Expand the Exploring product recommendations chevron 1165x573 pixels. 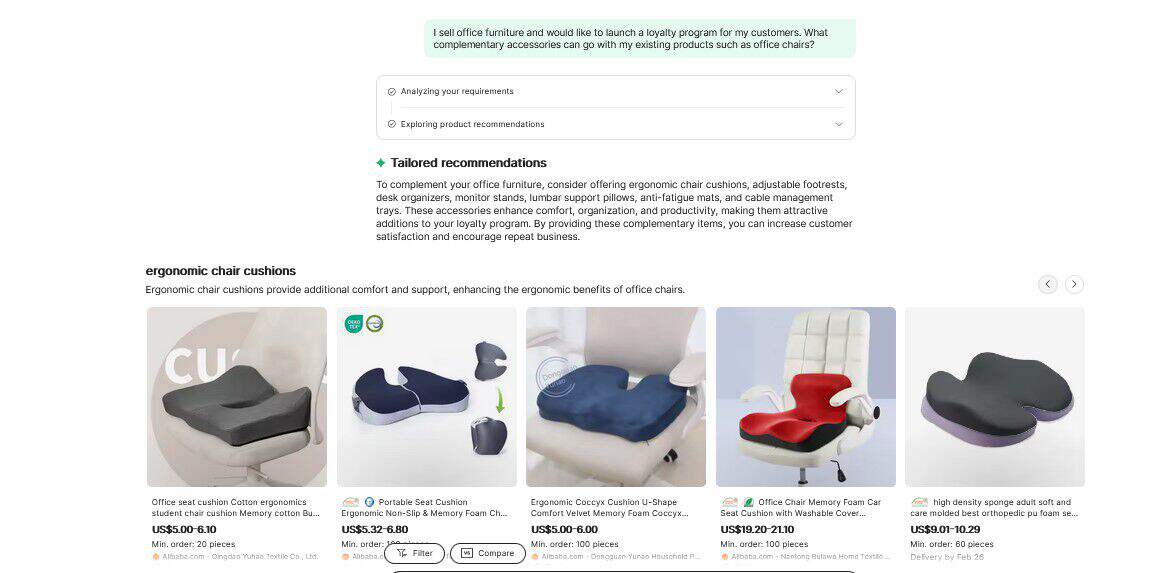pos(839,124)
